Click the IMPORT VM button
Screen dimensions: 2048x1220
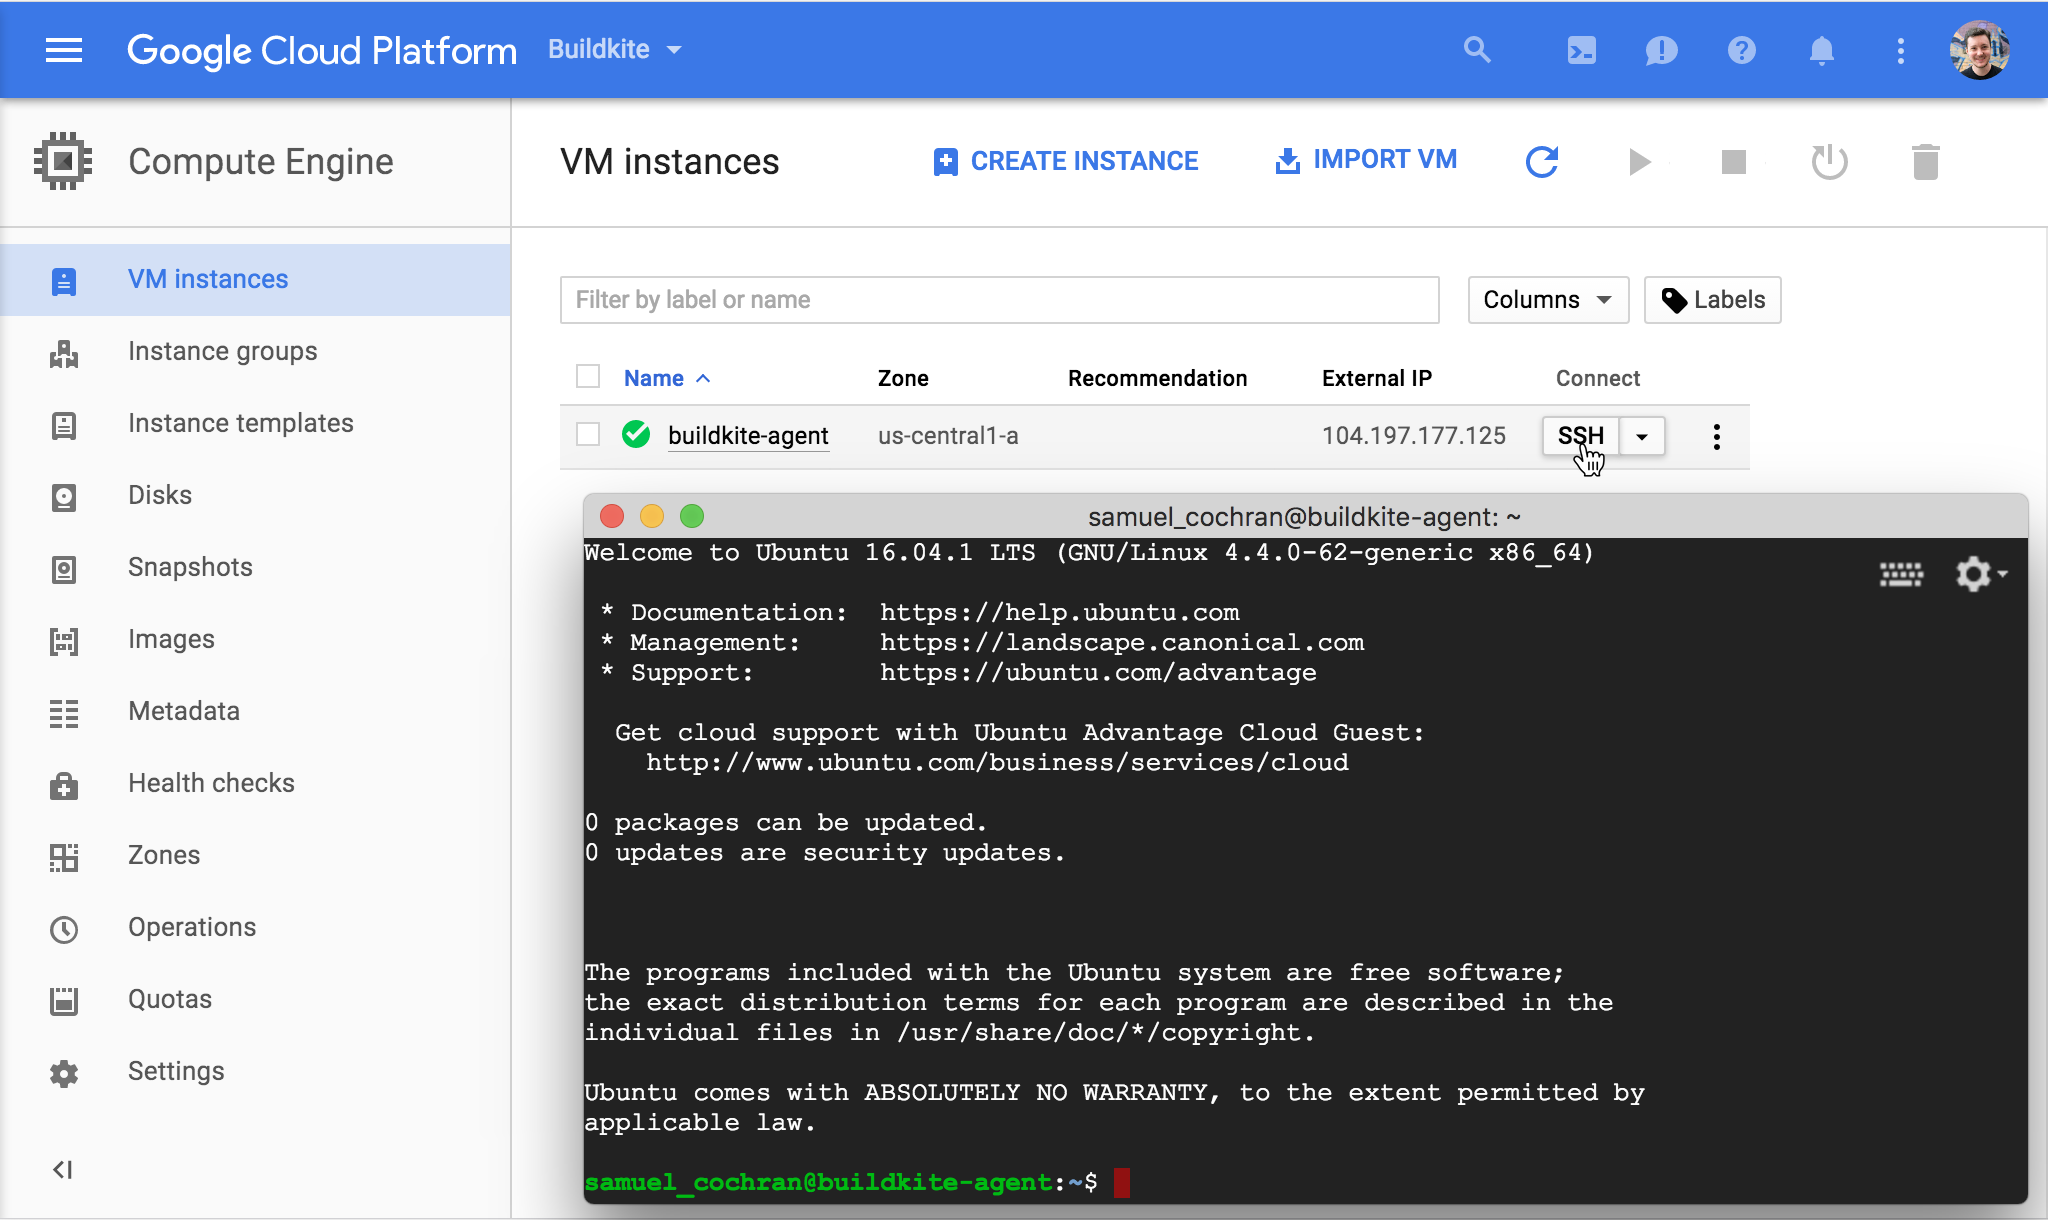[1366, 160]
